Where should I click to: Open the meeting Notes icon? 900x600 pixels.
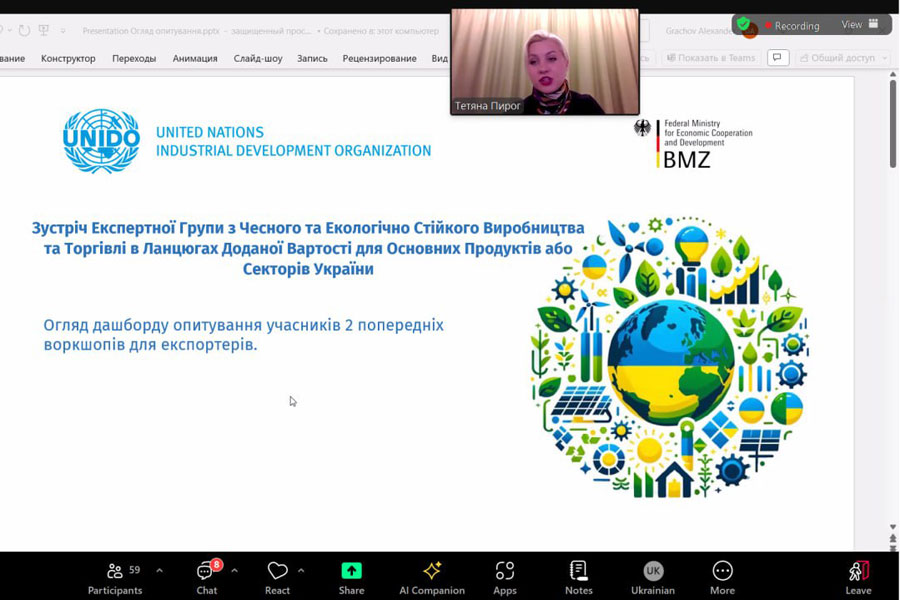point(579,571)
